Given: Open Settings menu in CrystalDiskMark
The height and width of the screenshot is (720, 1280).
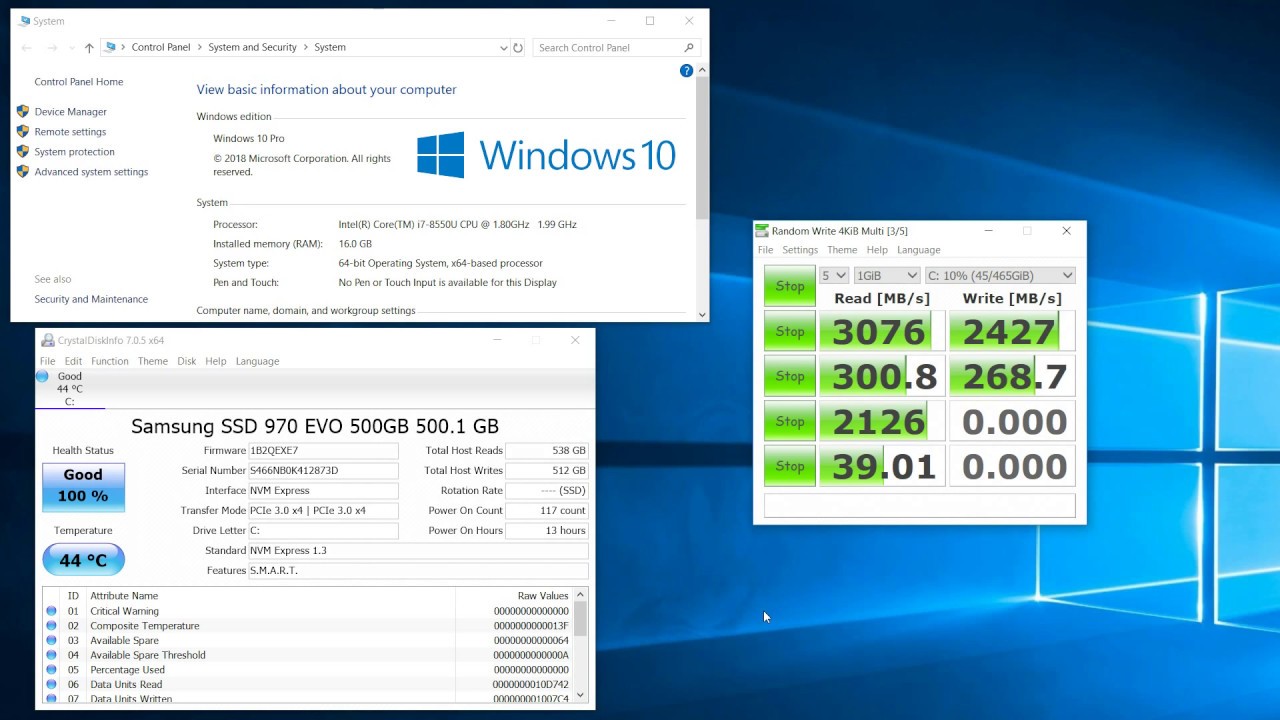Looking at the screenshot, I should click(x=800, y=250).
